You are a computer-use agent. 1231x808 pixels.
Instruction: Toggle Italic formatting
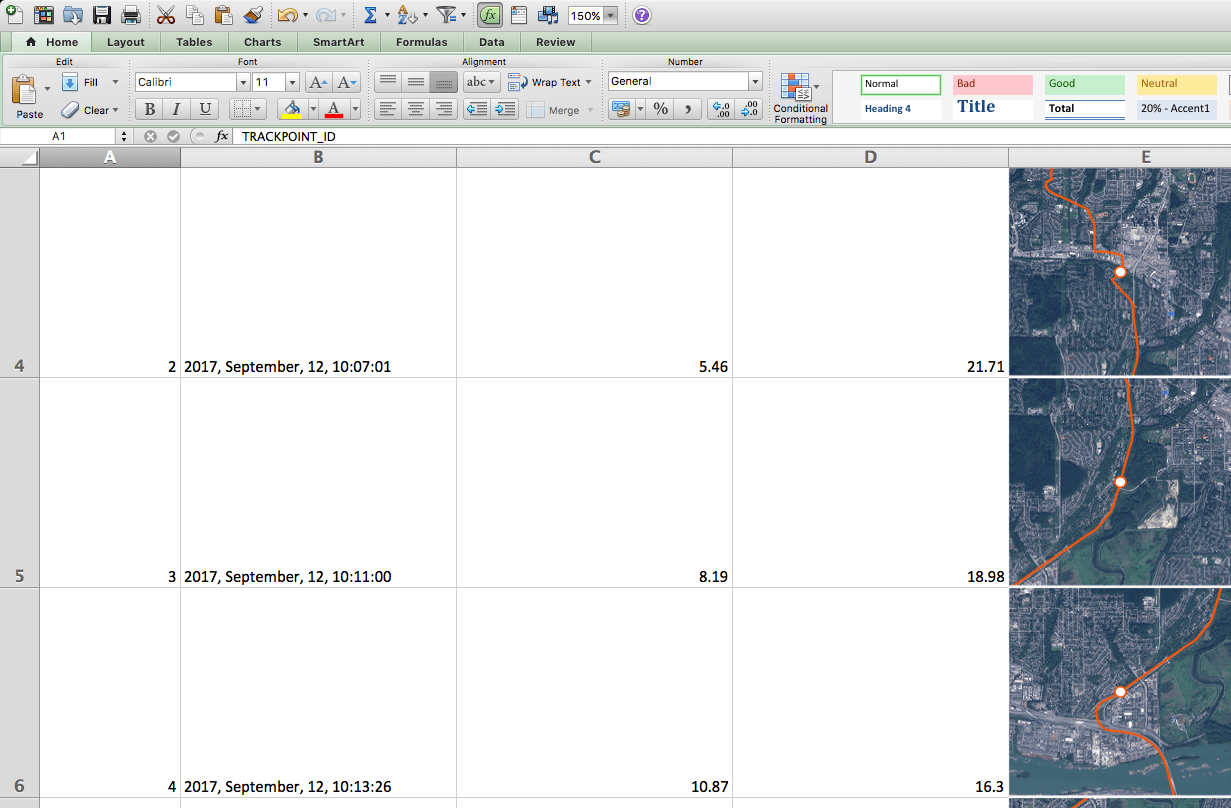click(x=177, y=110)
